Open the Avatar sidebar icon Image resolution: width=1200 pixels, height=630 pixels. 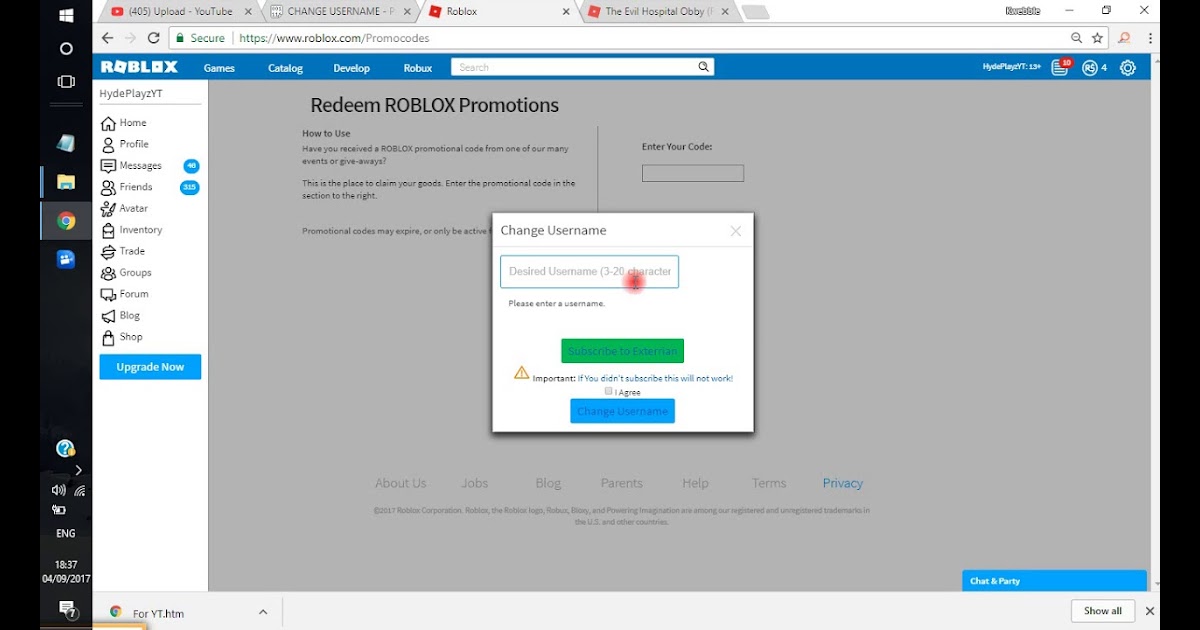point(108,209)
